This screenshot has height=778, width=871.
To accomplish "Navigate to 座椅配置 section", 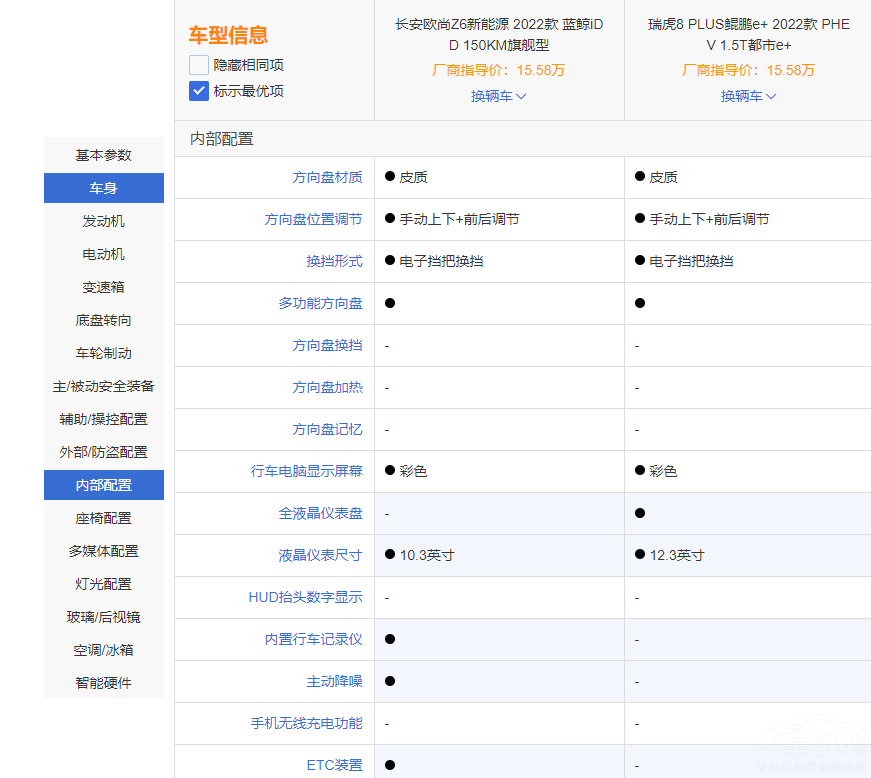I will click(x=104, y=518).
